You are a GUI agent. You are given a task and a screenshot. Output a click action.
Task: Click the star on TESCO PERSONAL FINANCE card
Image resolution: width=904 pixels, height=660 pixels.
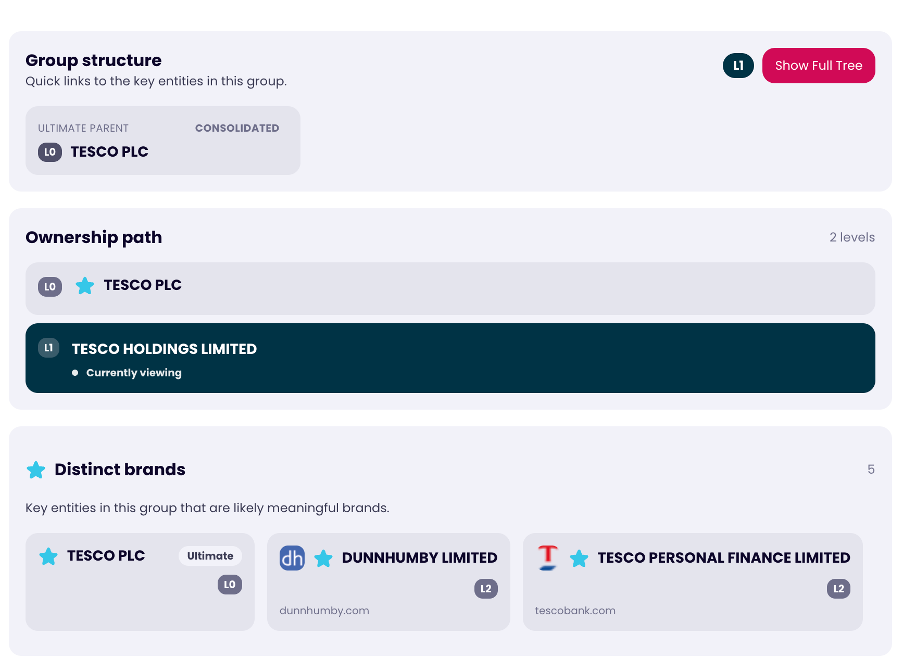579,559
